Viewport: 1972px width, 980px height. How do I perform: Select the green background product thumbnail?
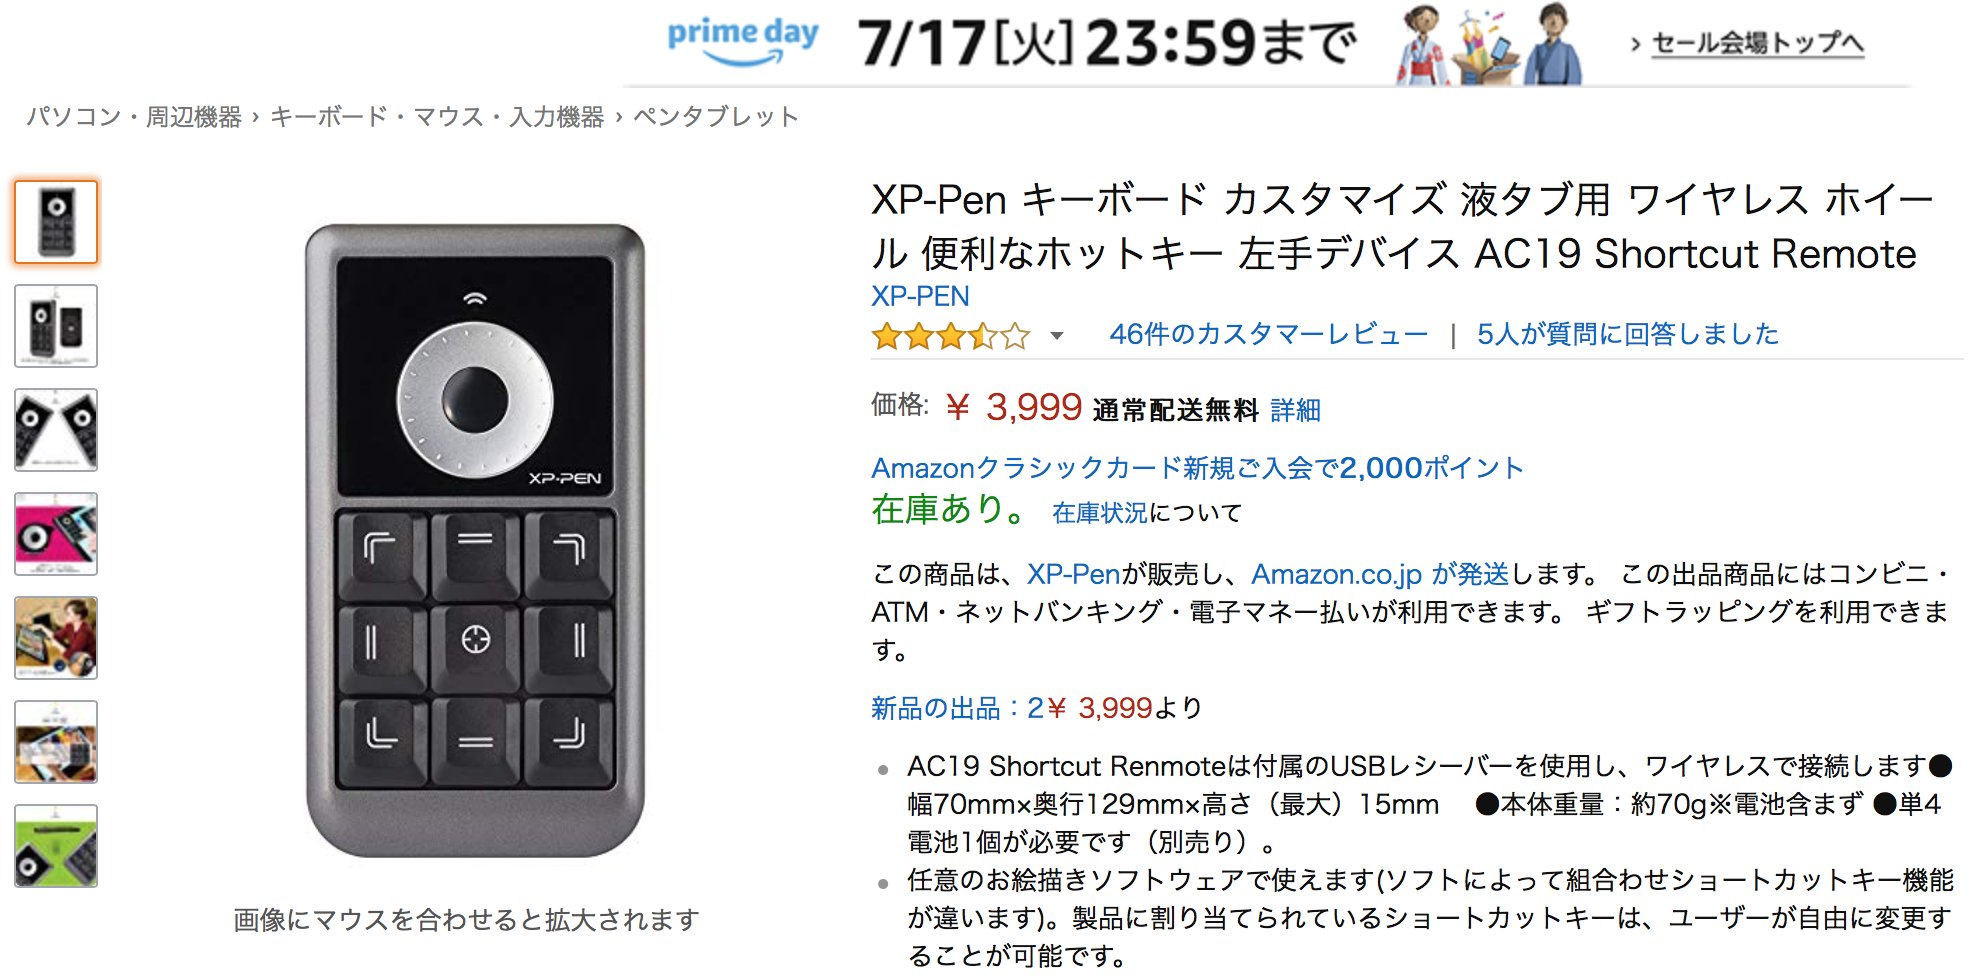[56, 846]
